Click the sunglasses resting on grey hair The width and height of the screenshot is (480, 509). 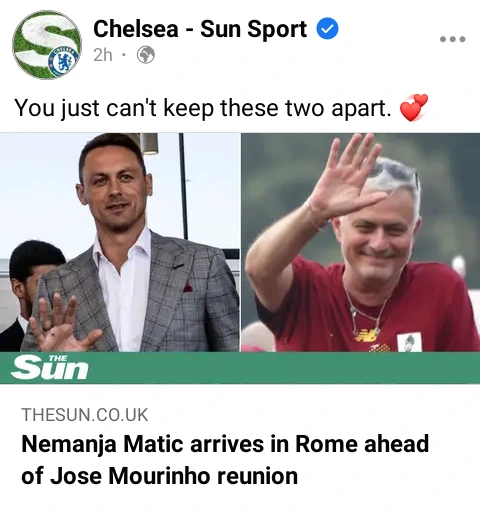pyautogui.click(x=395, y=173)
